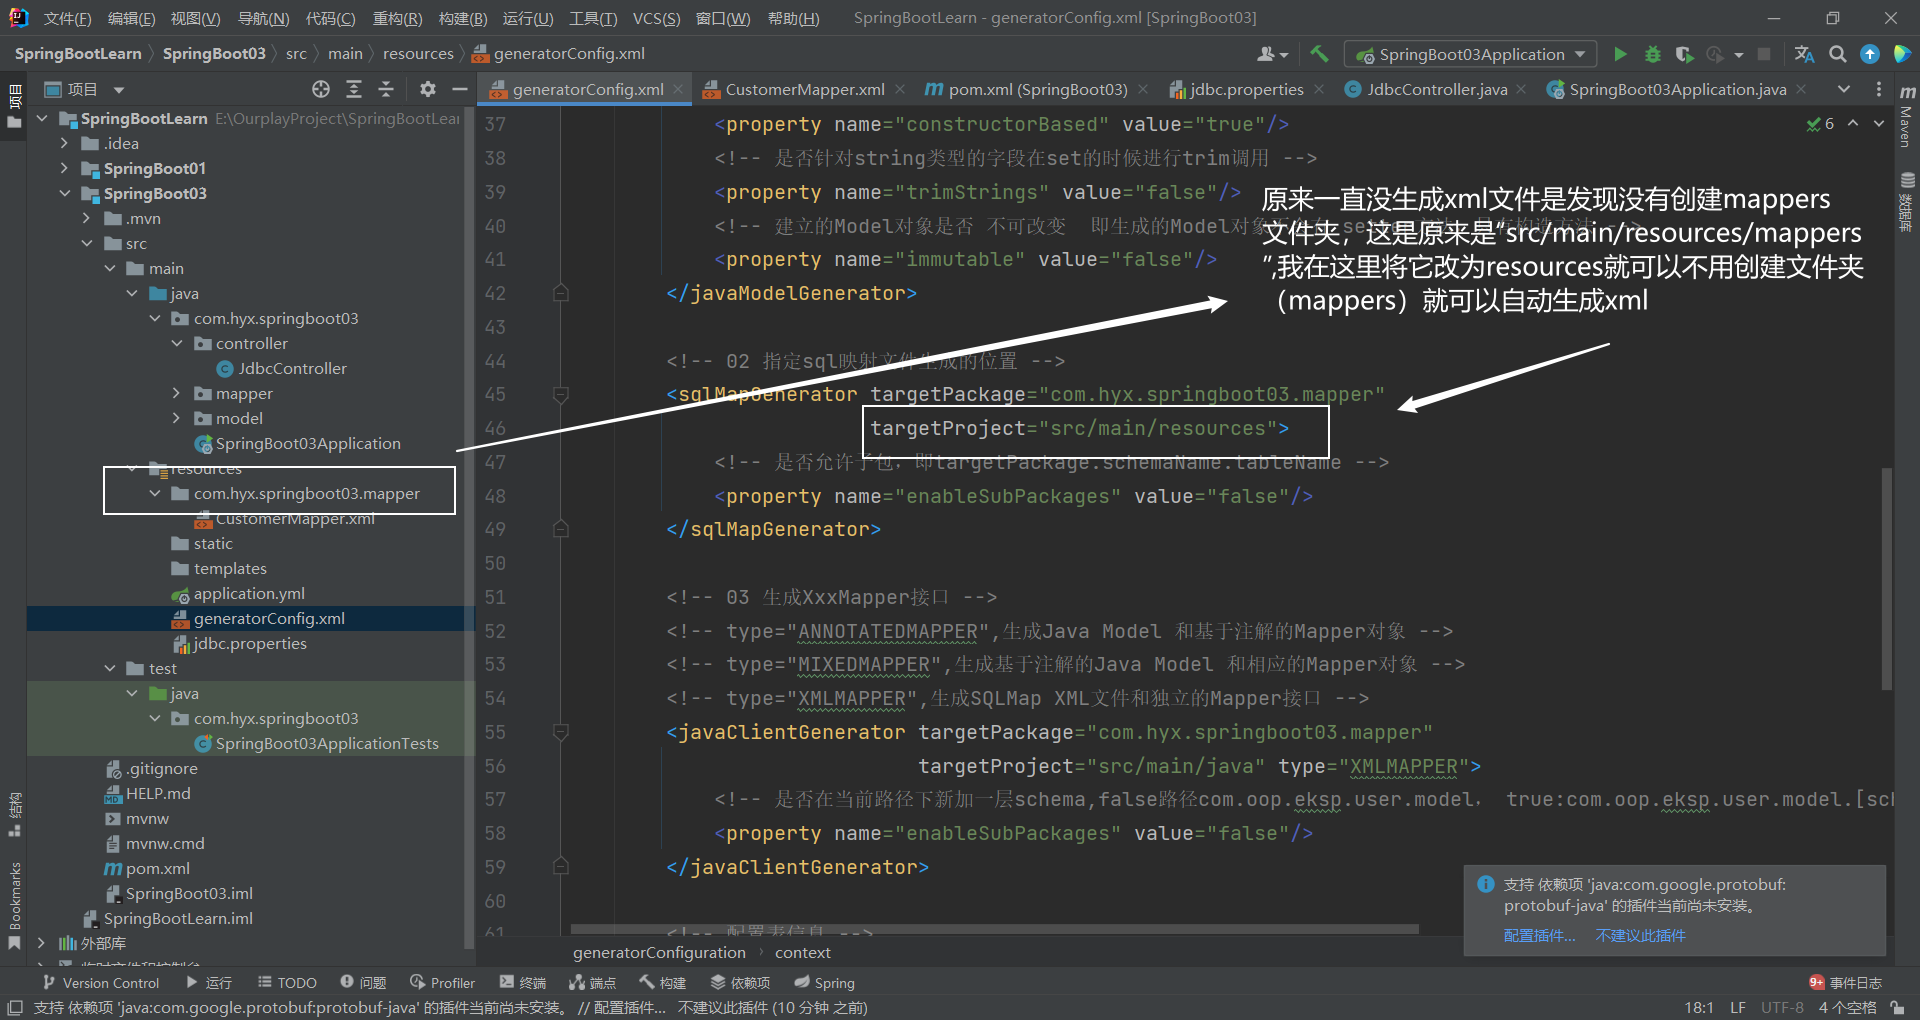Open editor tab options menu

(1878, 89)
